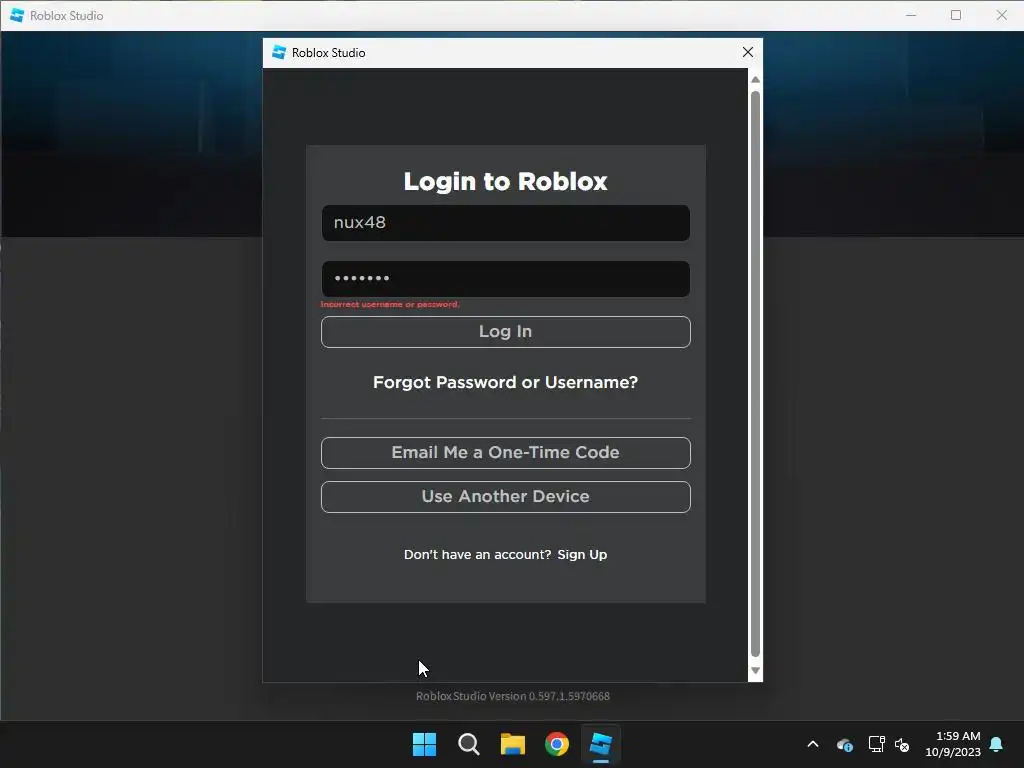The height and width of the screenshot is (768, 1024).
Task: Select Roblox Studio taskbar icon
Action: 601,744
